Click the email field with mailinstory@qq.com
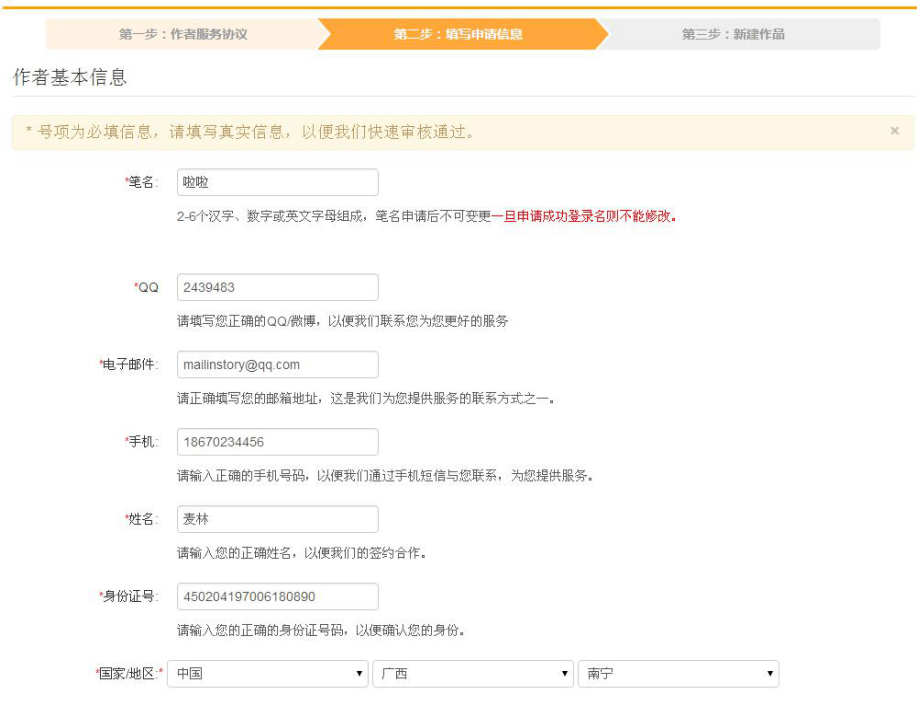917x706 pixels. coord(277,365)
